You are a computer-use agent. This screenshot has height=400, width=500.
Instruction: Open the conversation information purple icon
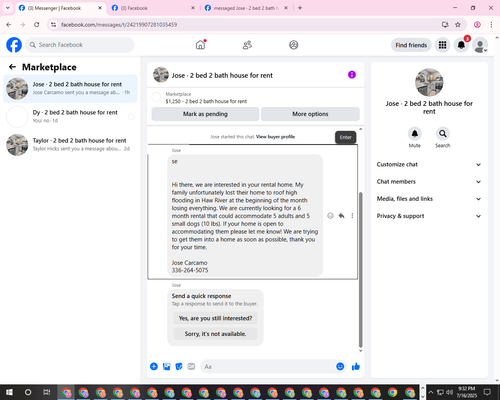(352, 75)
